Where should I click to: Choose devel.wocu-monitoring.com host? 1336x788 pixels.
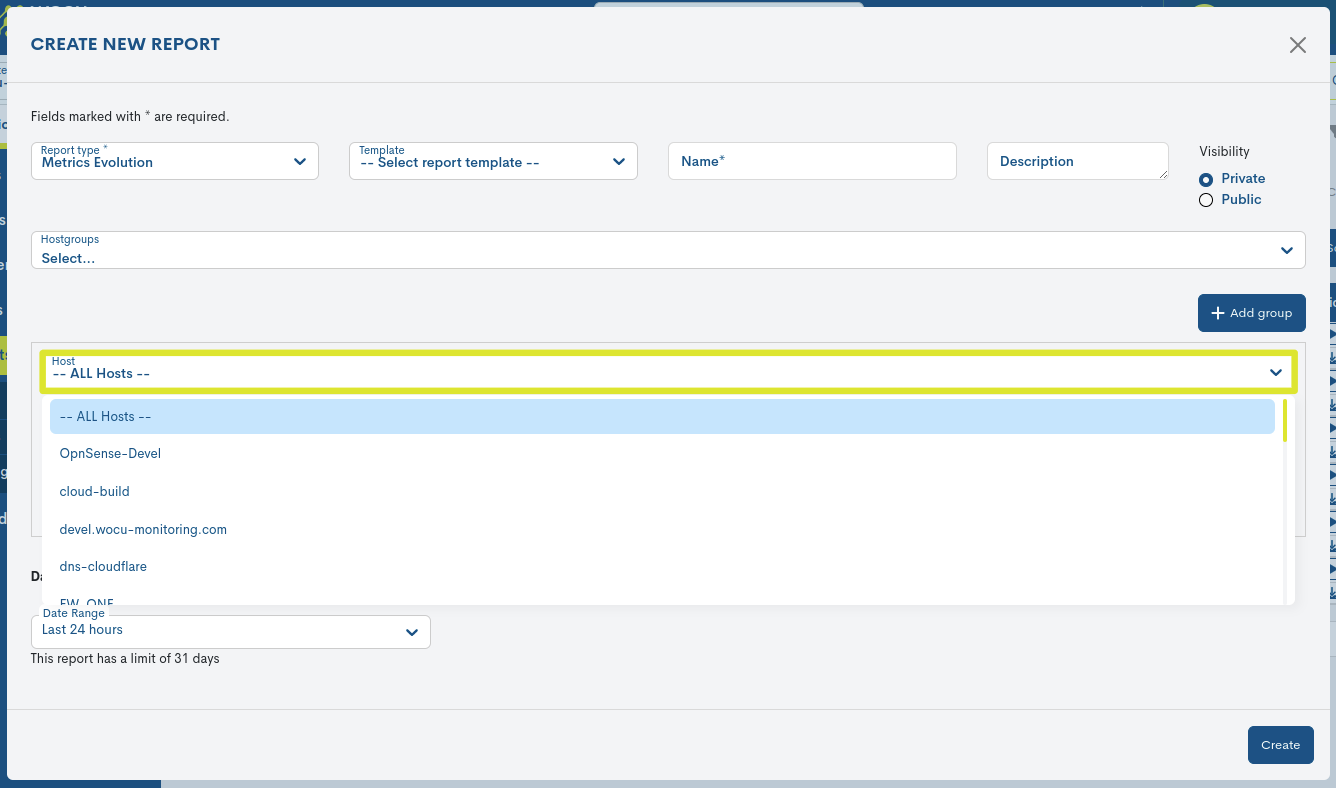coord(662,530)
